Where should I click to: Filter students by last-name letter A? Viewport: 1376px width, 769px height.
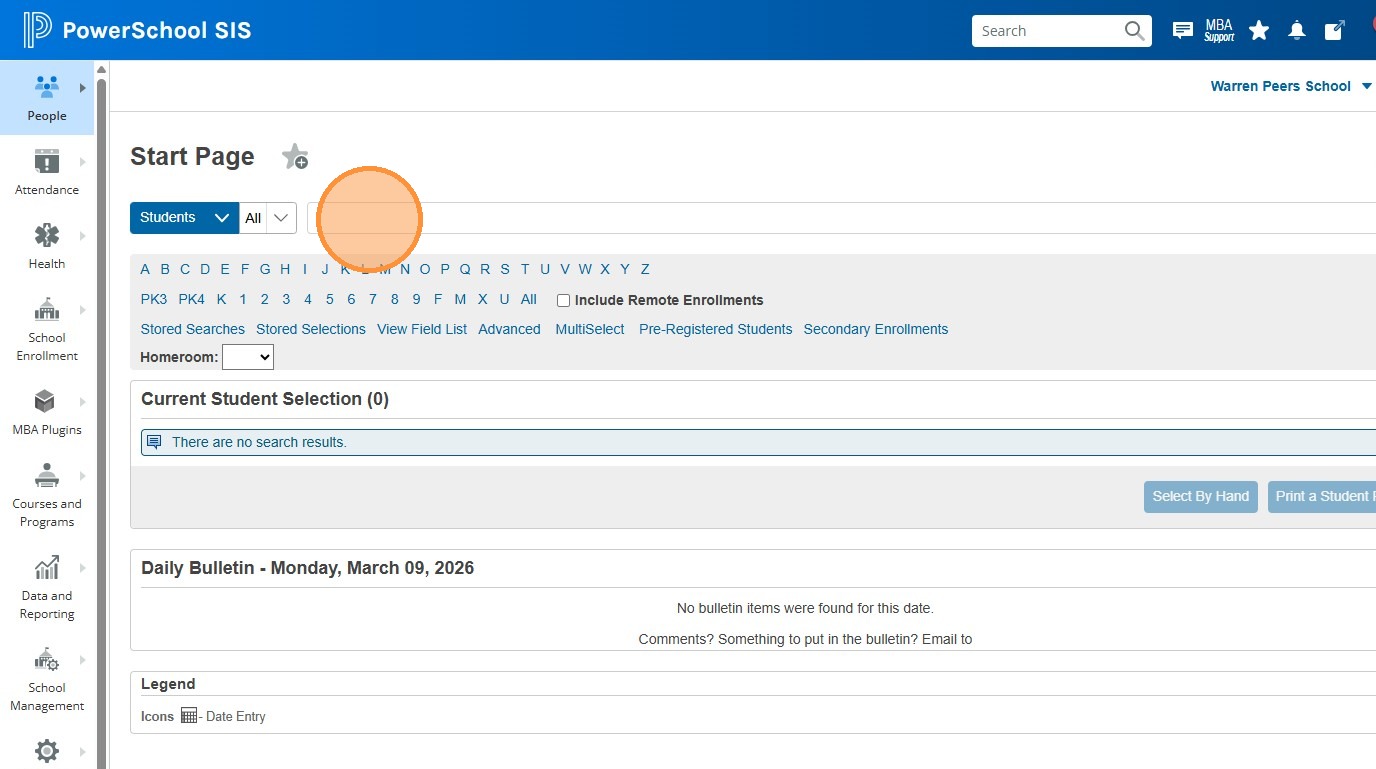click(x=145, y=269)
